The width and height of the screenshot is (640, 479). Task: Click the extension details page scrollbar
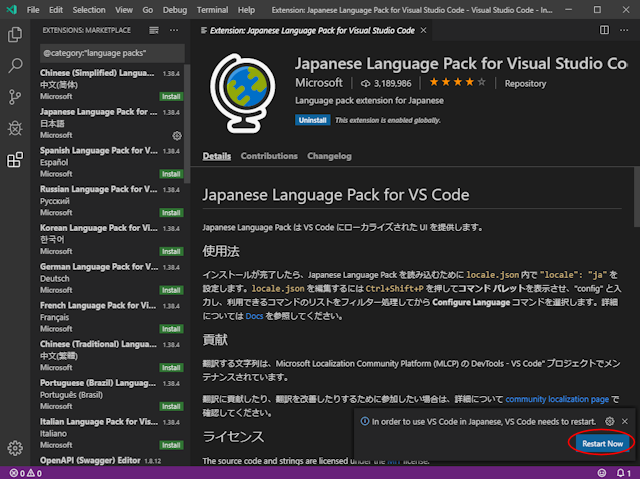(637, 197)
